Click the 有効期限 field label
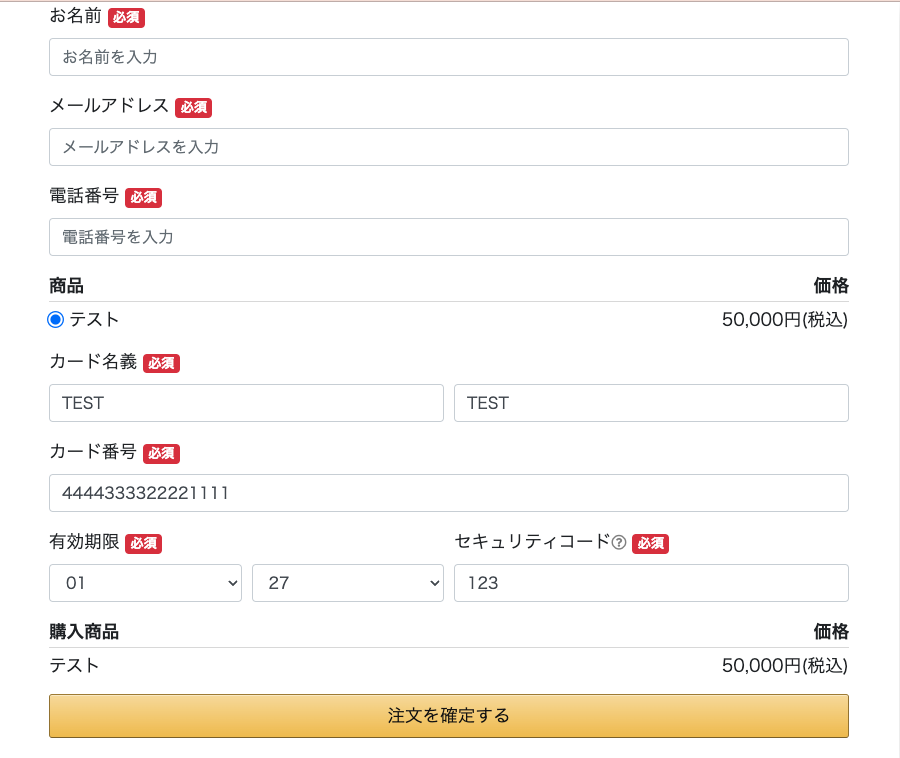 click(x=84, y=542)
